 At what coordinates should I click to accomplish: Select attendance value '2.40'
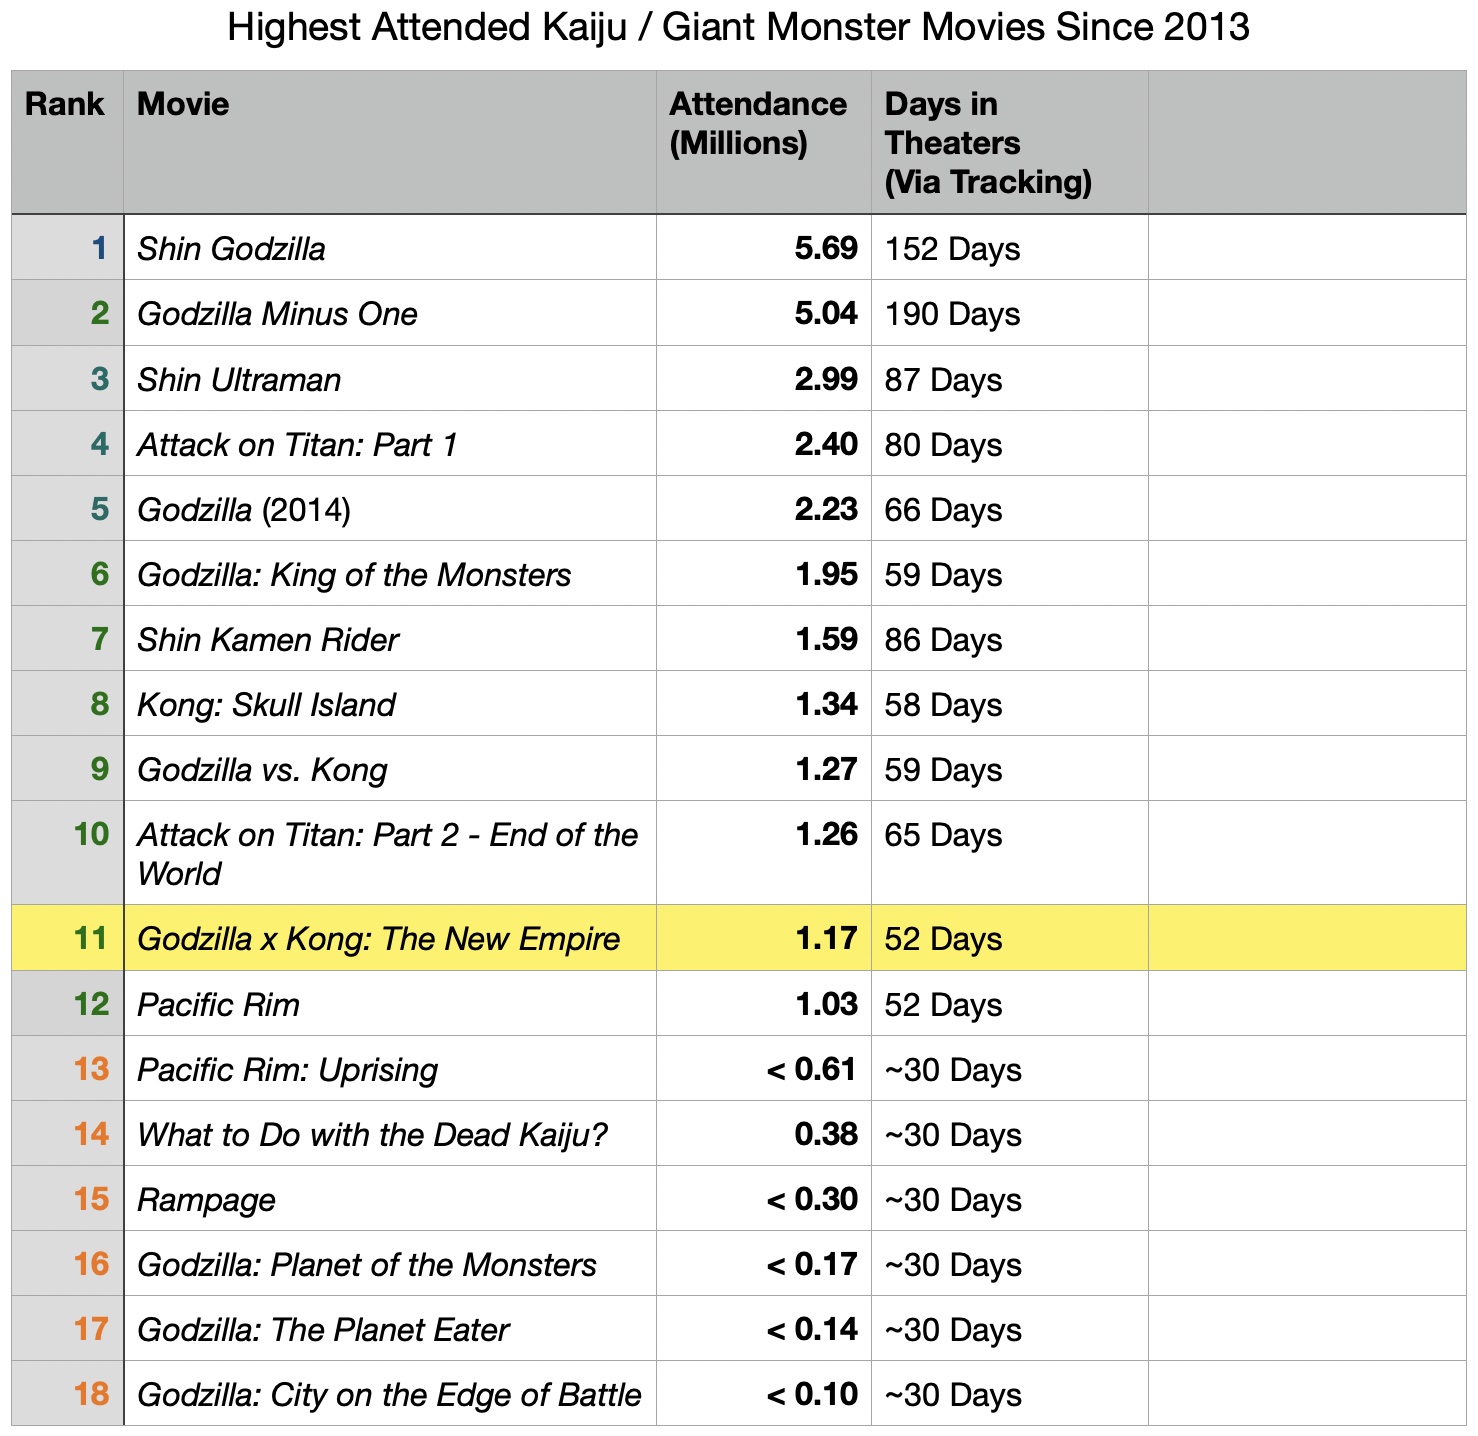826,444
